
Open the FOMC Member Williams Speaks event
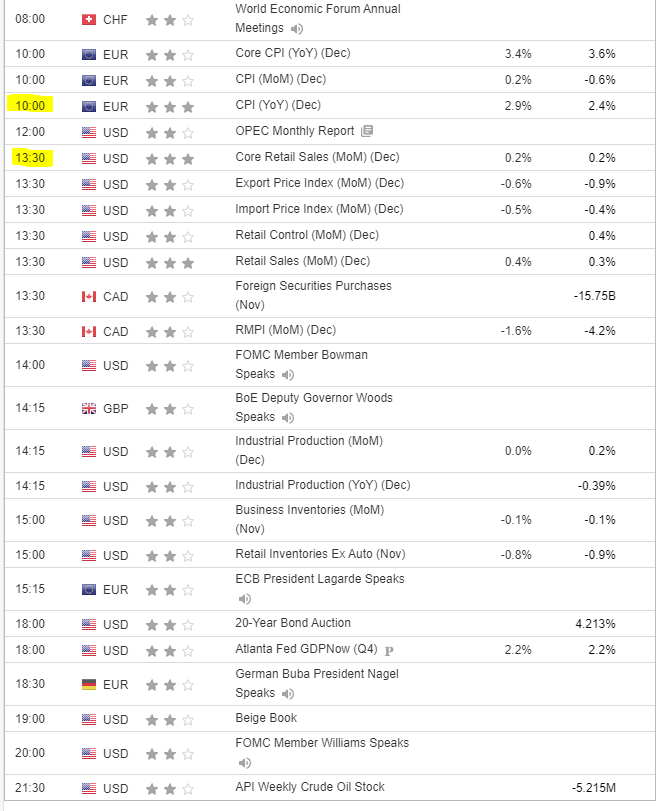tap(322, 743)
